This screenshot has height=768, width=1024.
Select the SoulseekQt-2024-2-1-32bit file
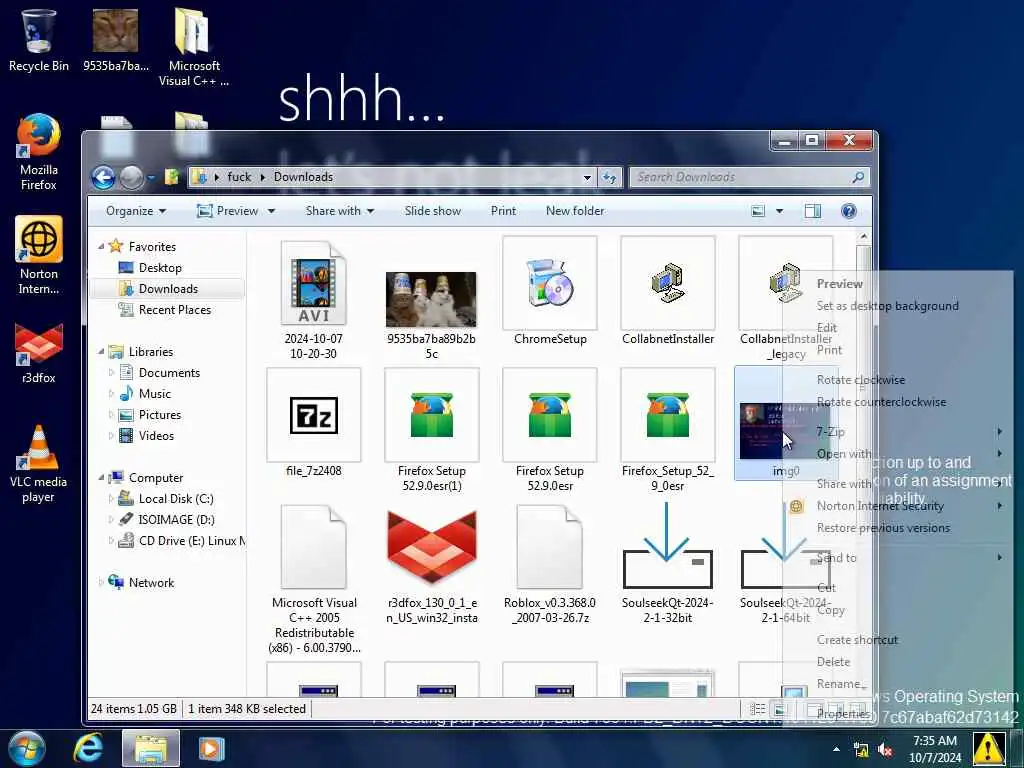tap(667, 565)
